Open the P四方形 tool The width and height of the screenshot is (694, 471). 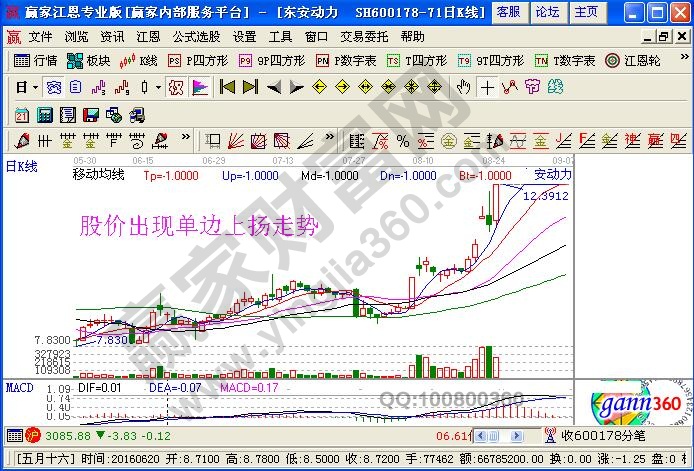pos(198,61)
